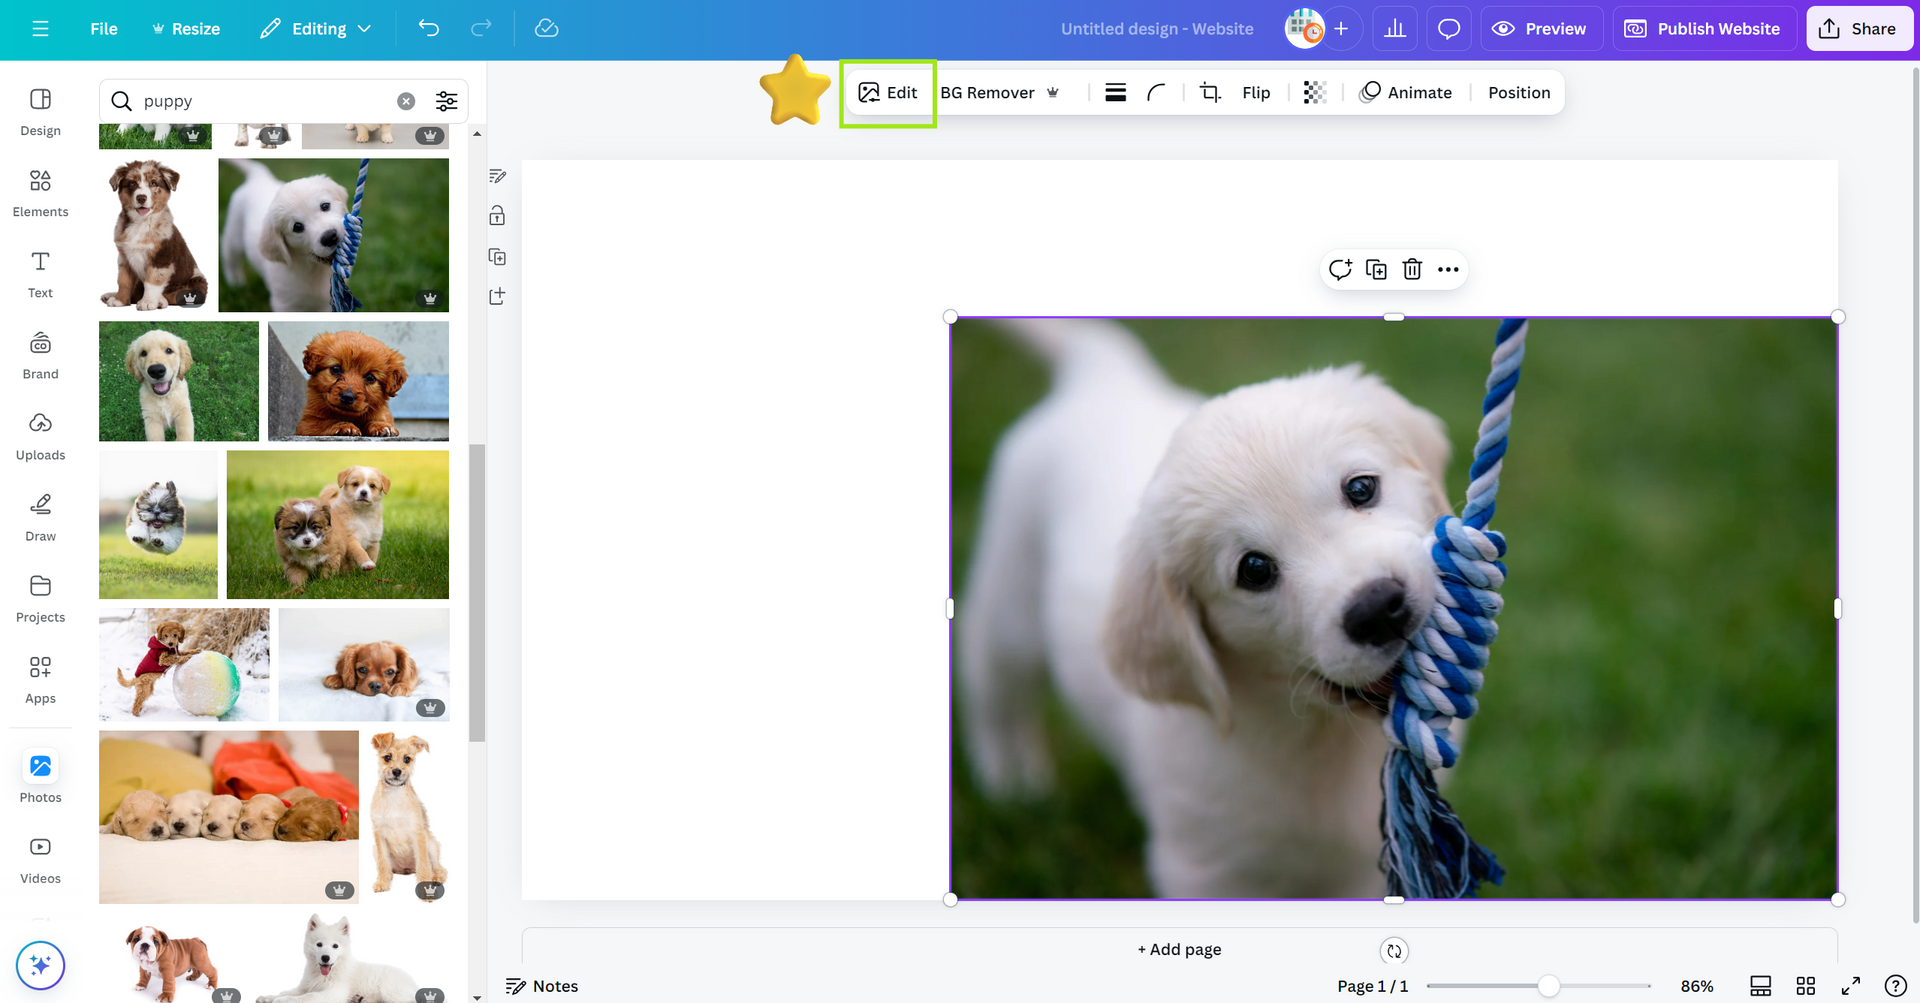This screenshot has width=1920, height=1003.
Task: Open the Canva AI assistant sparkle button
Action: coord(40,965)
